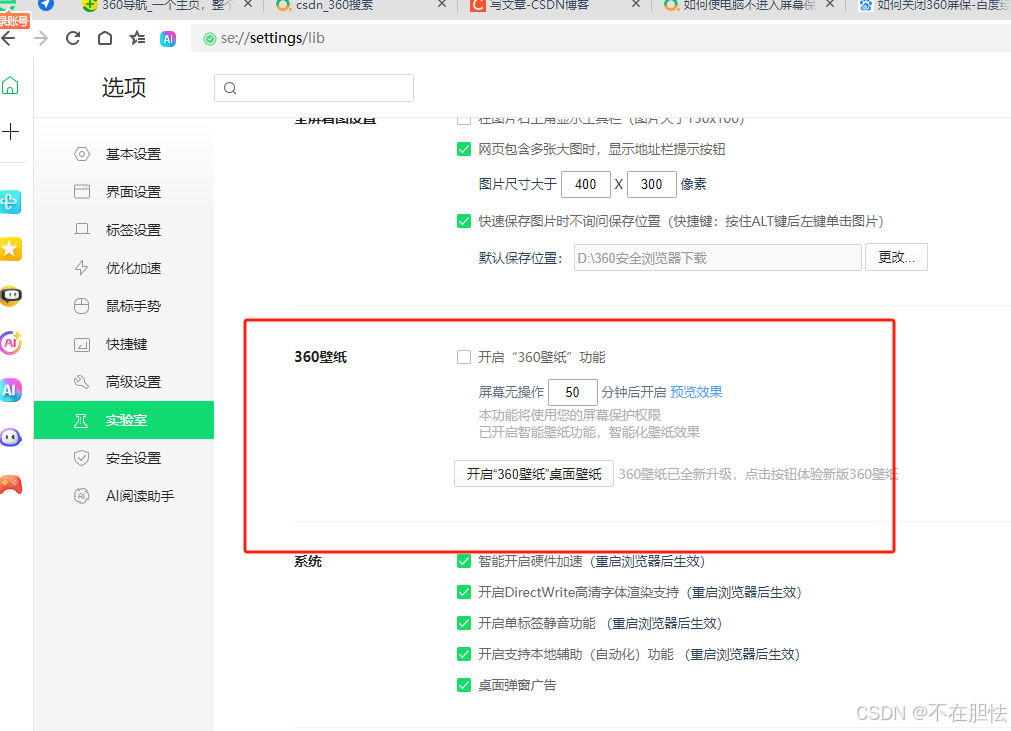Open the favorites star-list icon in toolbar
This screenshot has height=731, width=1011.
click(137, 38)
